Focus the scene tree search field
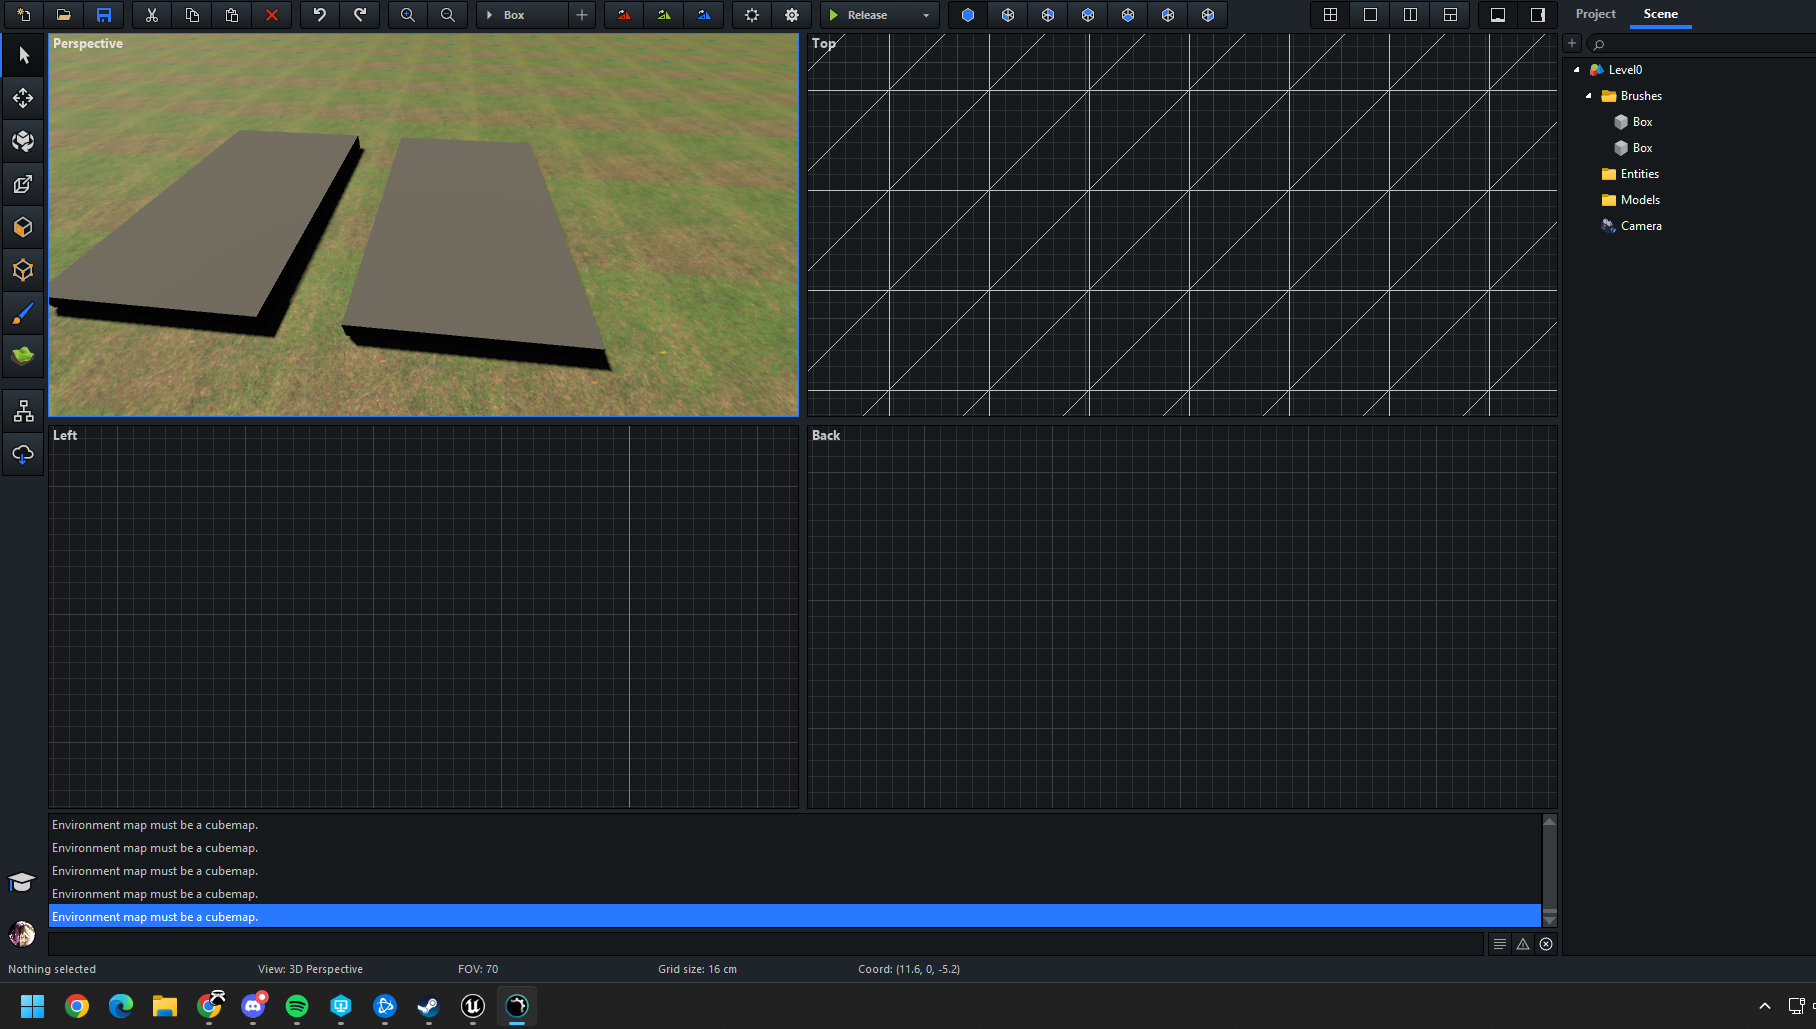 [x=1700, y=44]
